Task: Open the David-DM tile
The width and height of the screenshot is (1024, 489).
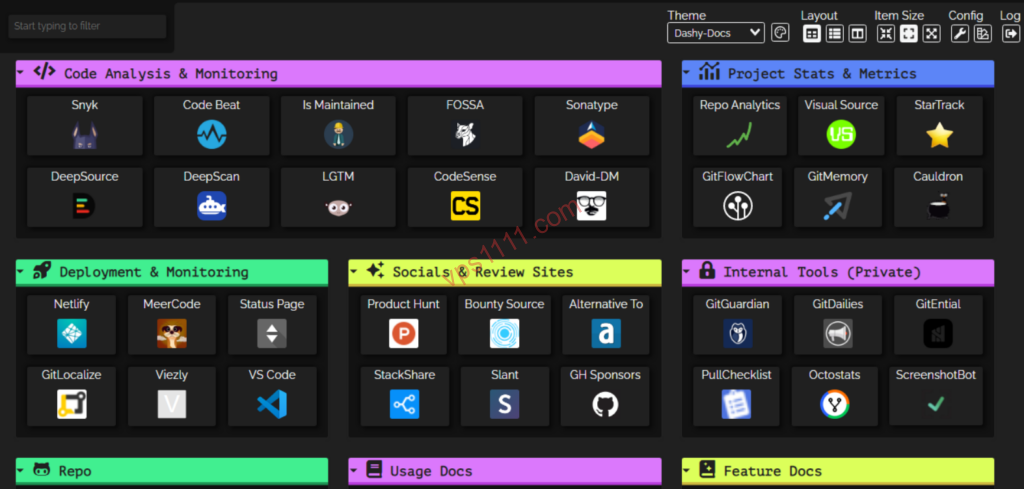Action: point(592,197)
